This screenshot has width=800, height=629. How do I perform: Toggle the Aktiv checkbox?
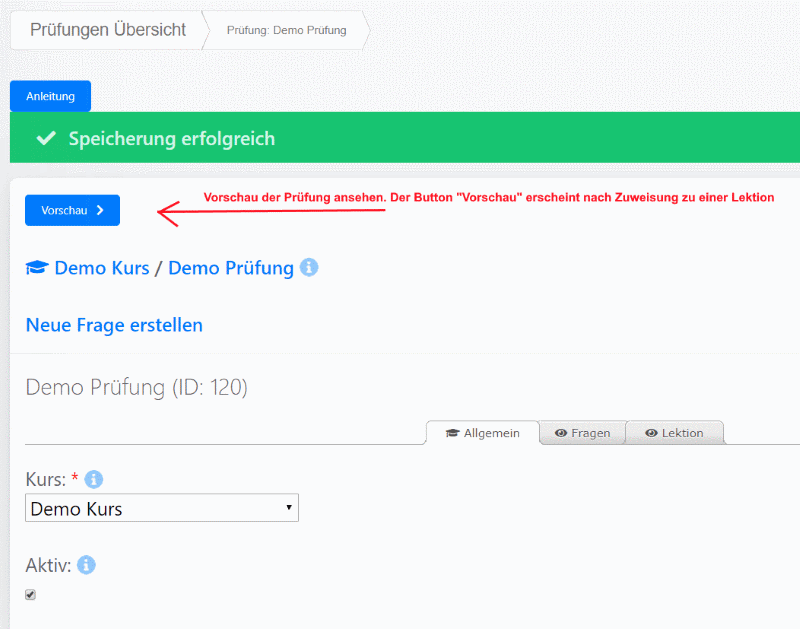tap(30, 595)
